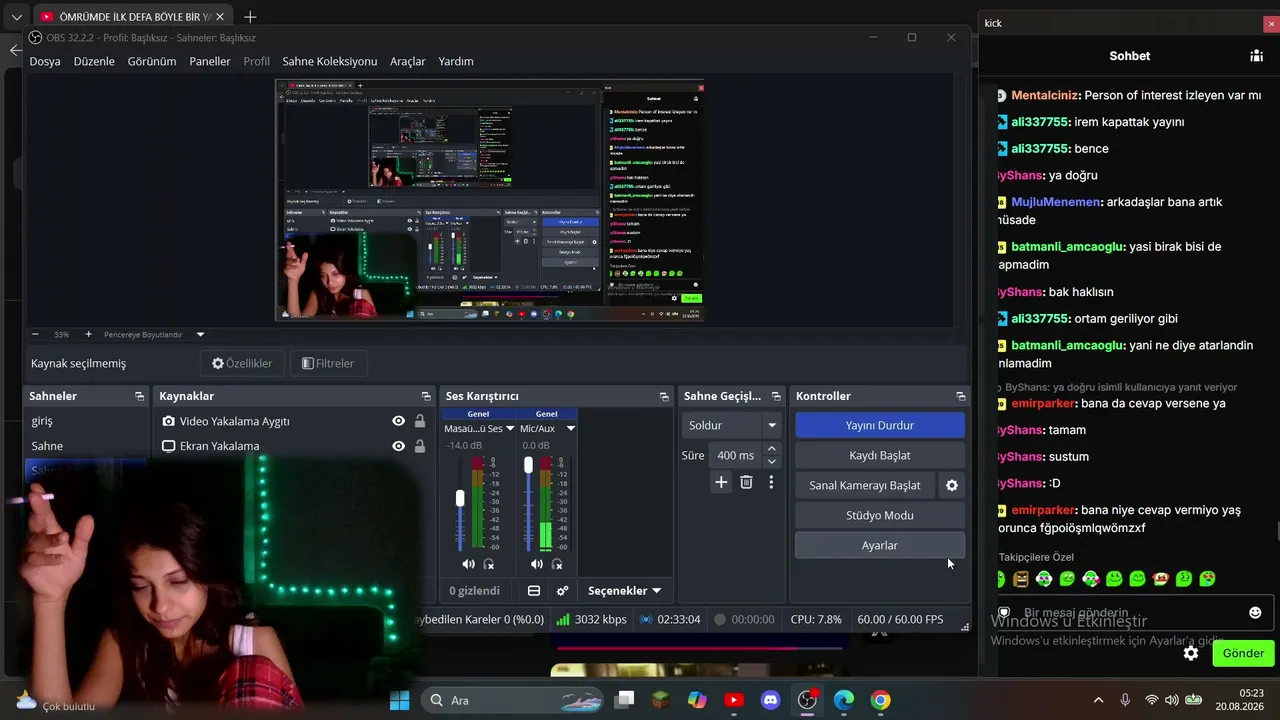This screenshot has height=720, width=1280.
Task: Lock the Video Yakalama Aygıtı source
Action: click(420, 421)
